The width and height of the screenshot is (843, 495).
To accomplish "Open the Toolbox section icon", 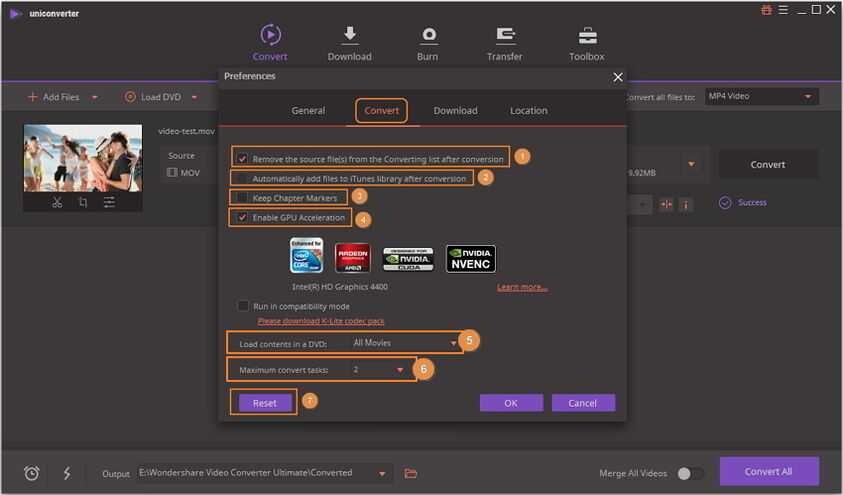I will coord(587,37).
